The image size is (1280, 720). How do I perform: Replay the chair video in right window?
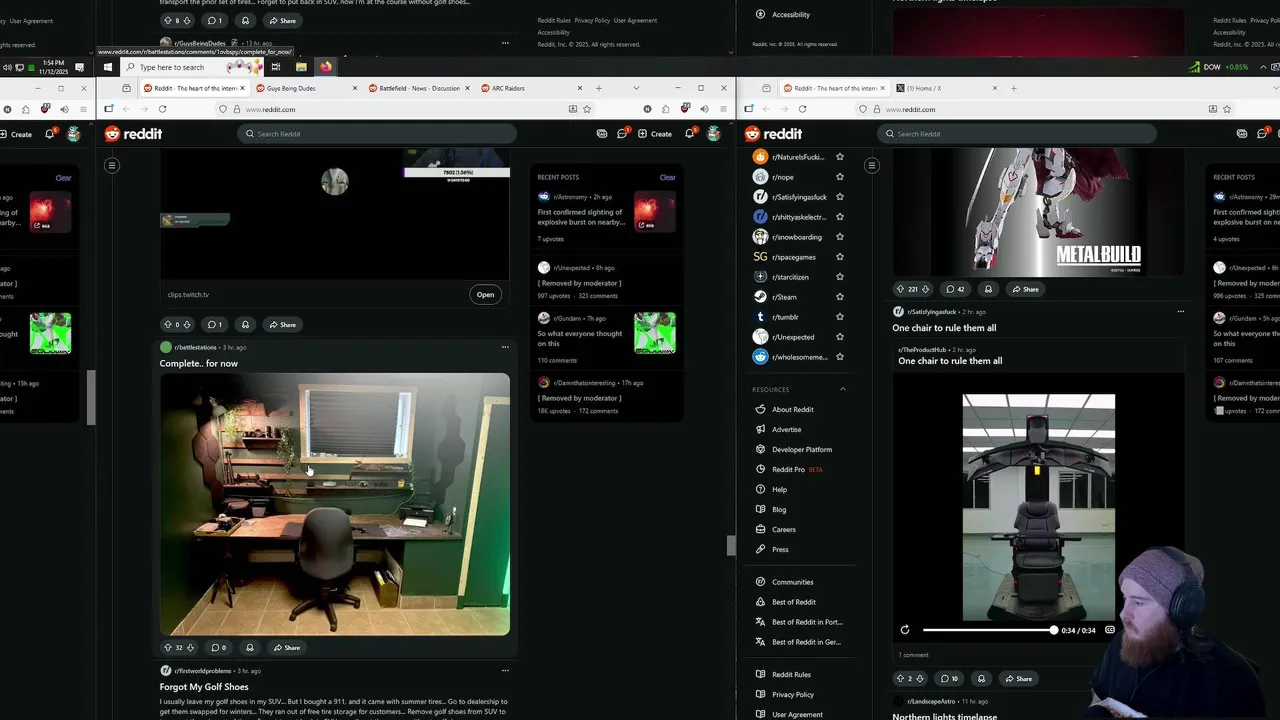(x=905, y=630)
